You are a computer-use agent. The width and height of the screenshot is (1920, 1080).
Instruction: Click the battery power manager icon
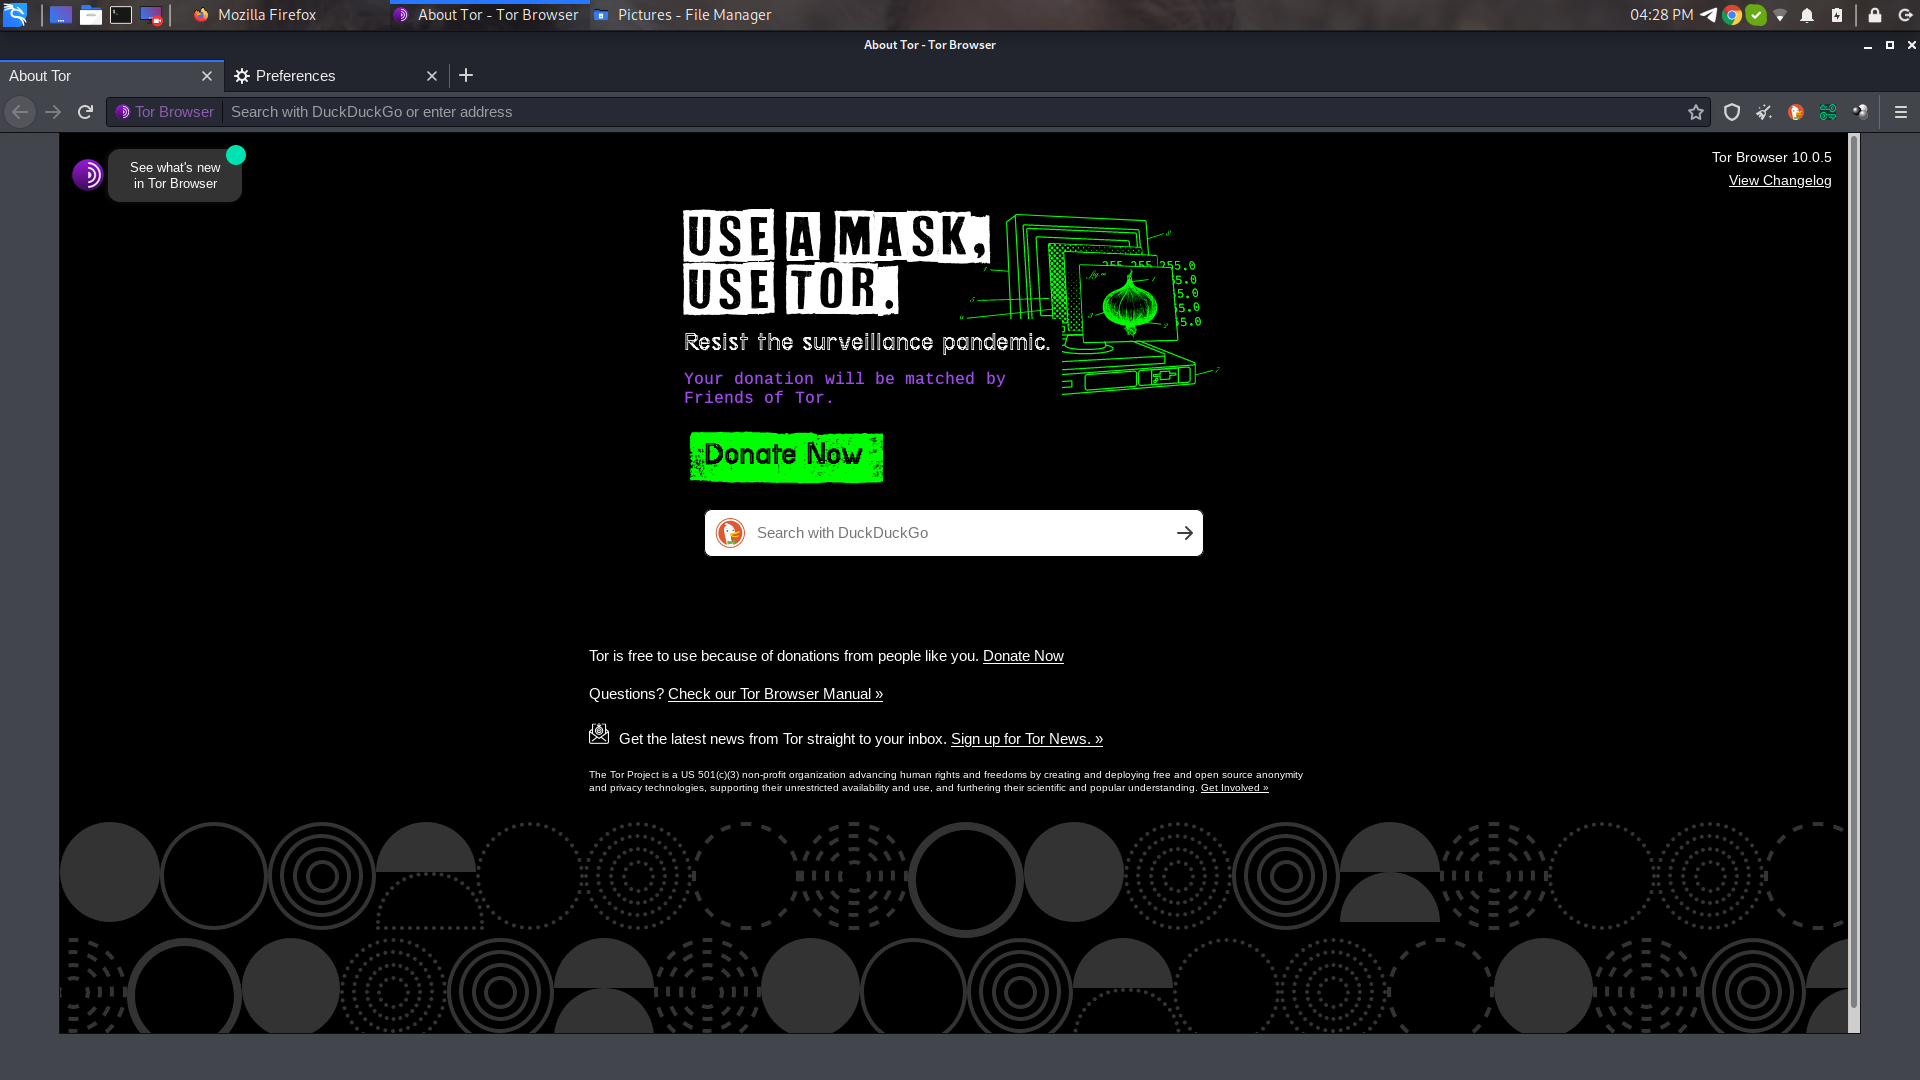click(1837, 15)
